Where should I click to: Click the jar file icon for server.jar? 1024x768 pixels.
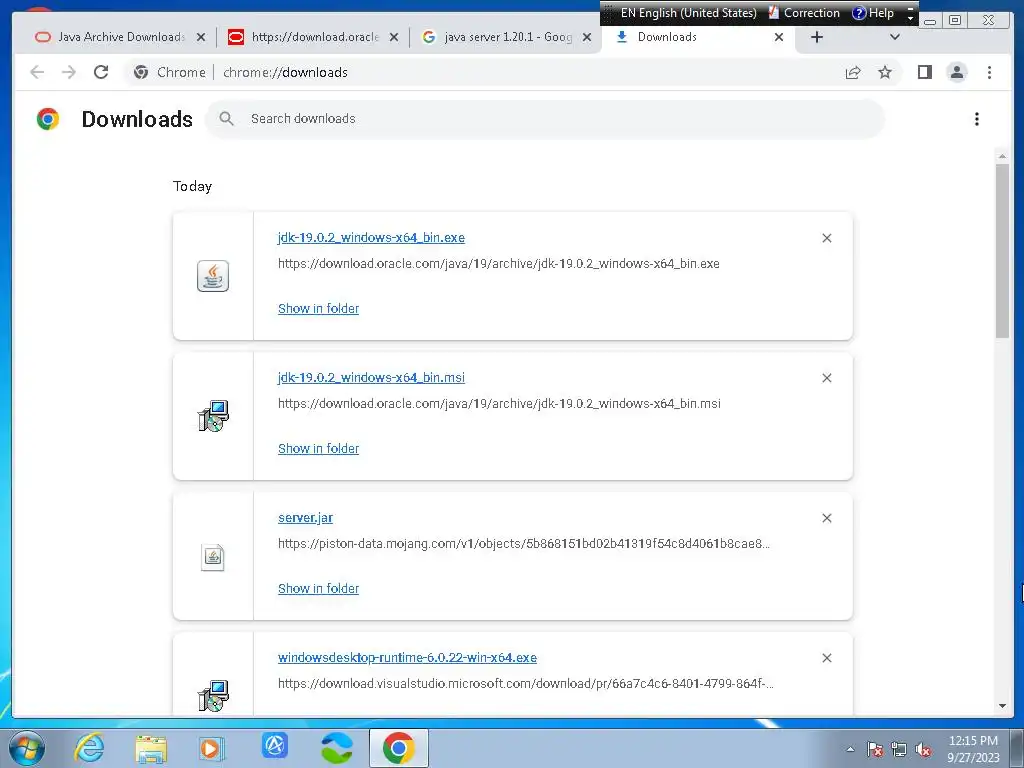[x=213, y=556]
